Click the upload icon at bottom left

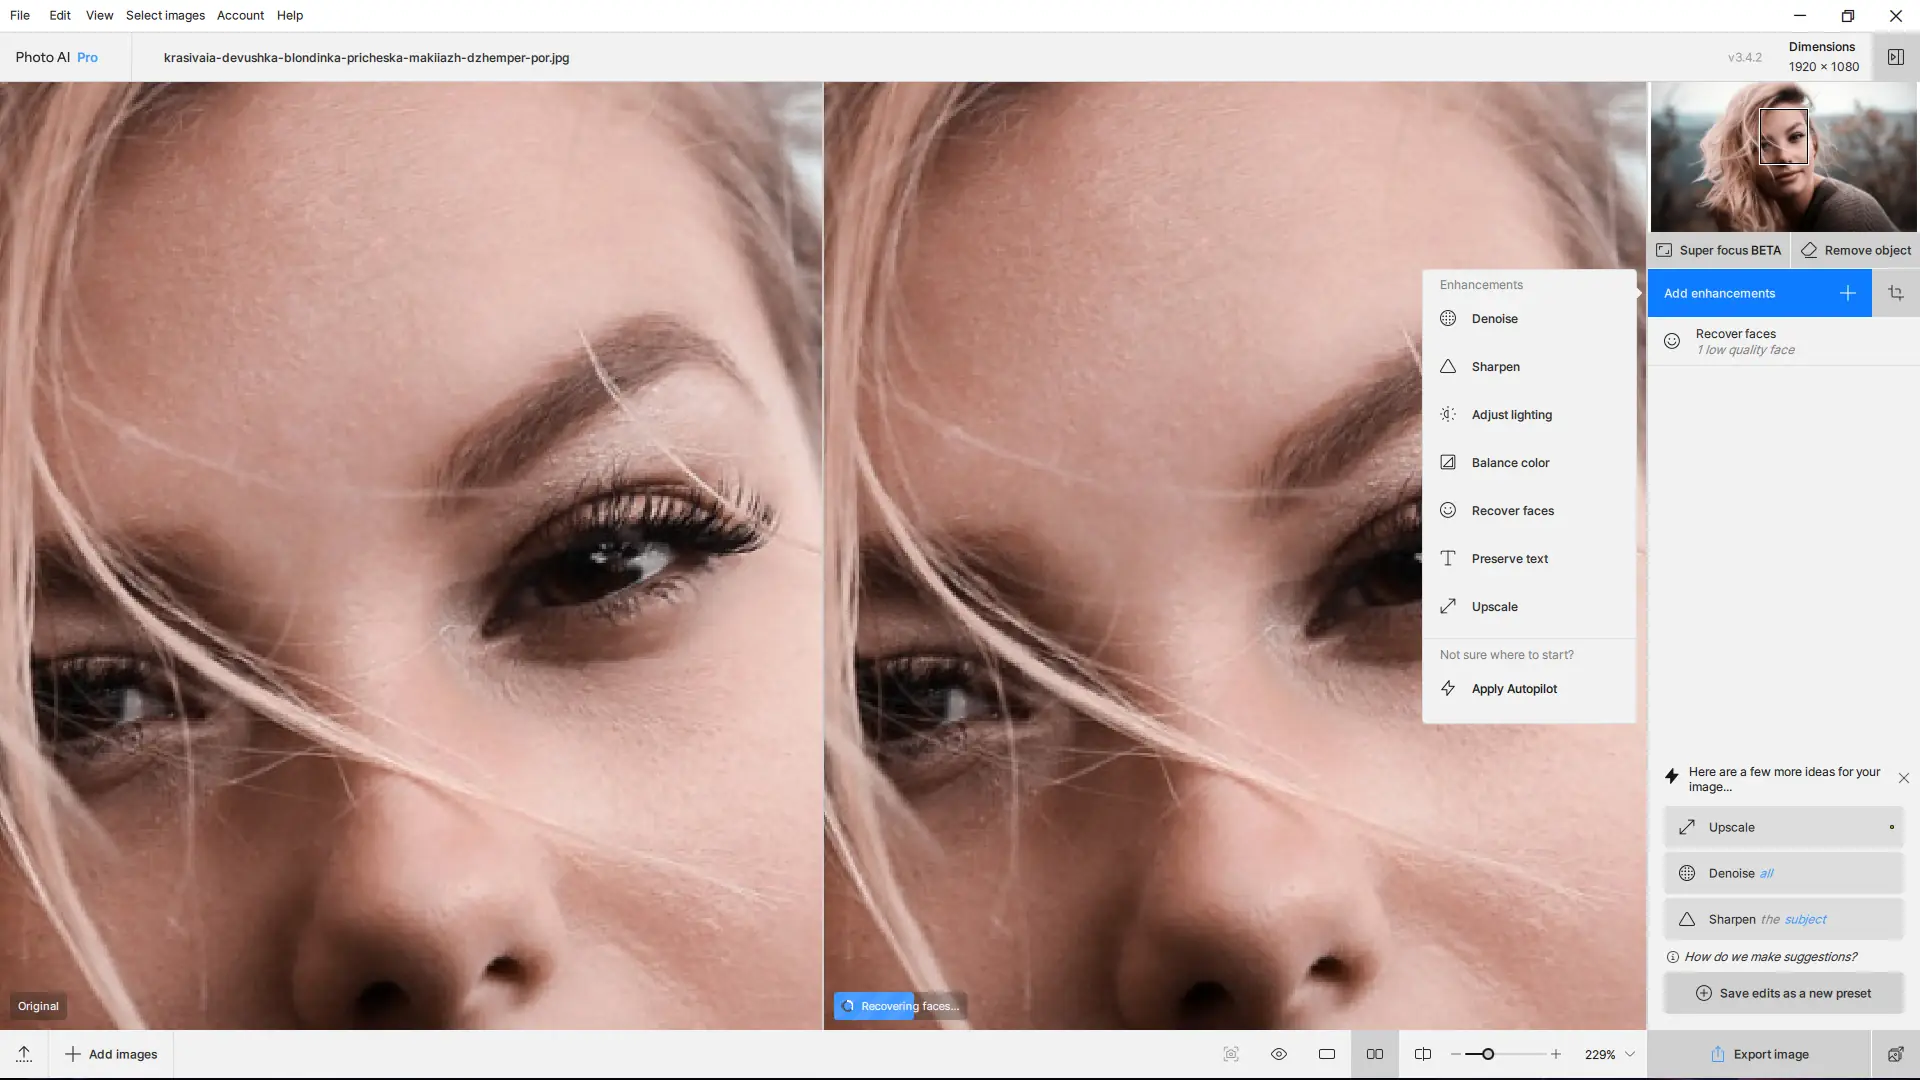[x=24, y=1054]
